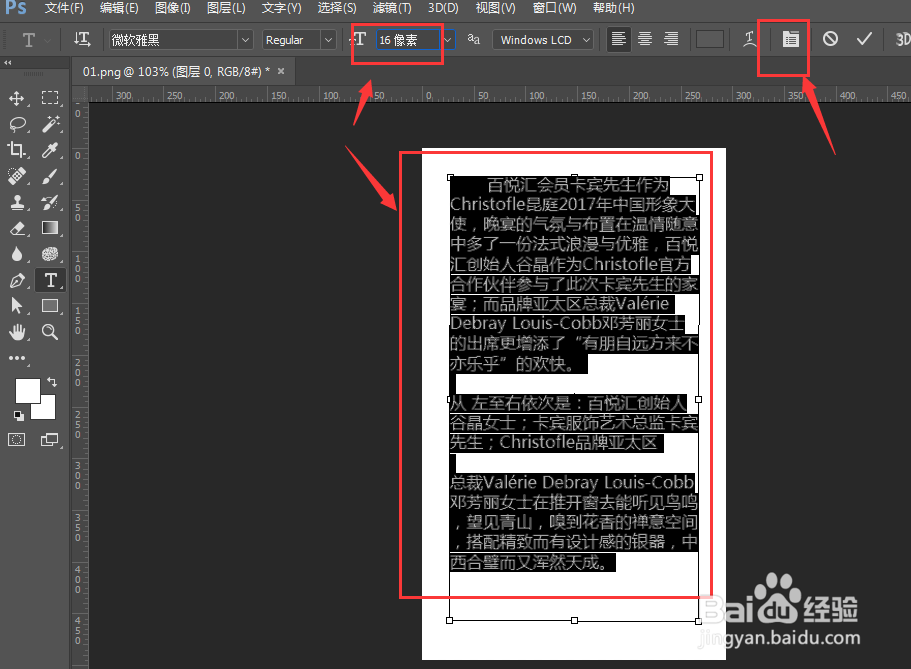911x669 pixels.
Task: Align text left
Action: point(619,40)
